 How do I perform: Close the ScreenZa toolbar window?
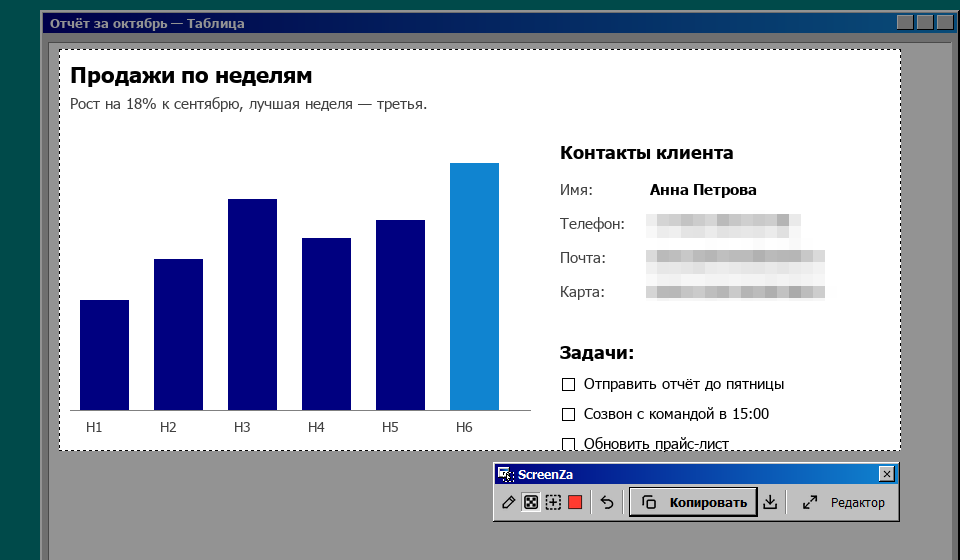pos(886,474)
